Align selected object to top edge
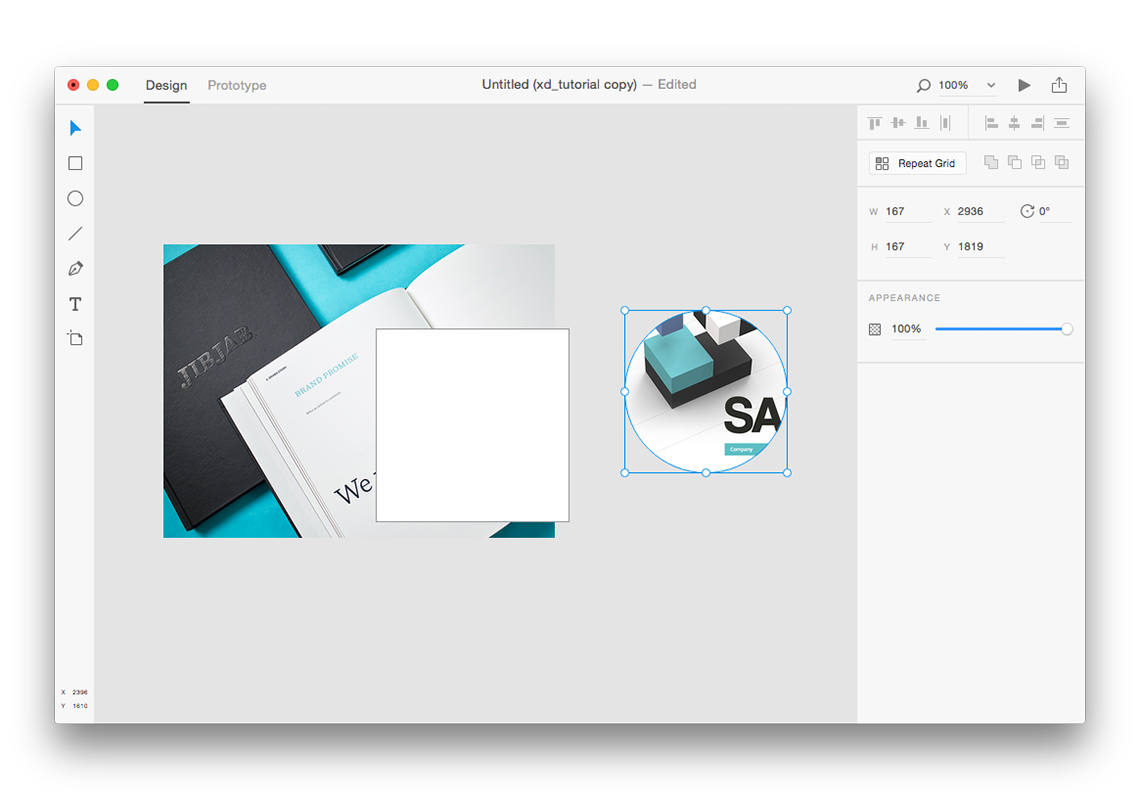This screenshot has width=1140, height=807. tap(873, 122)
